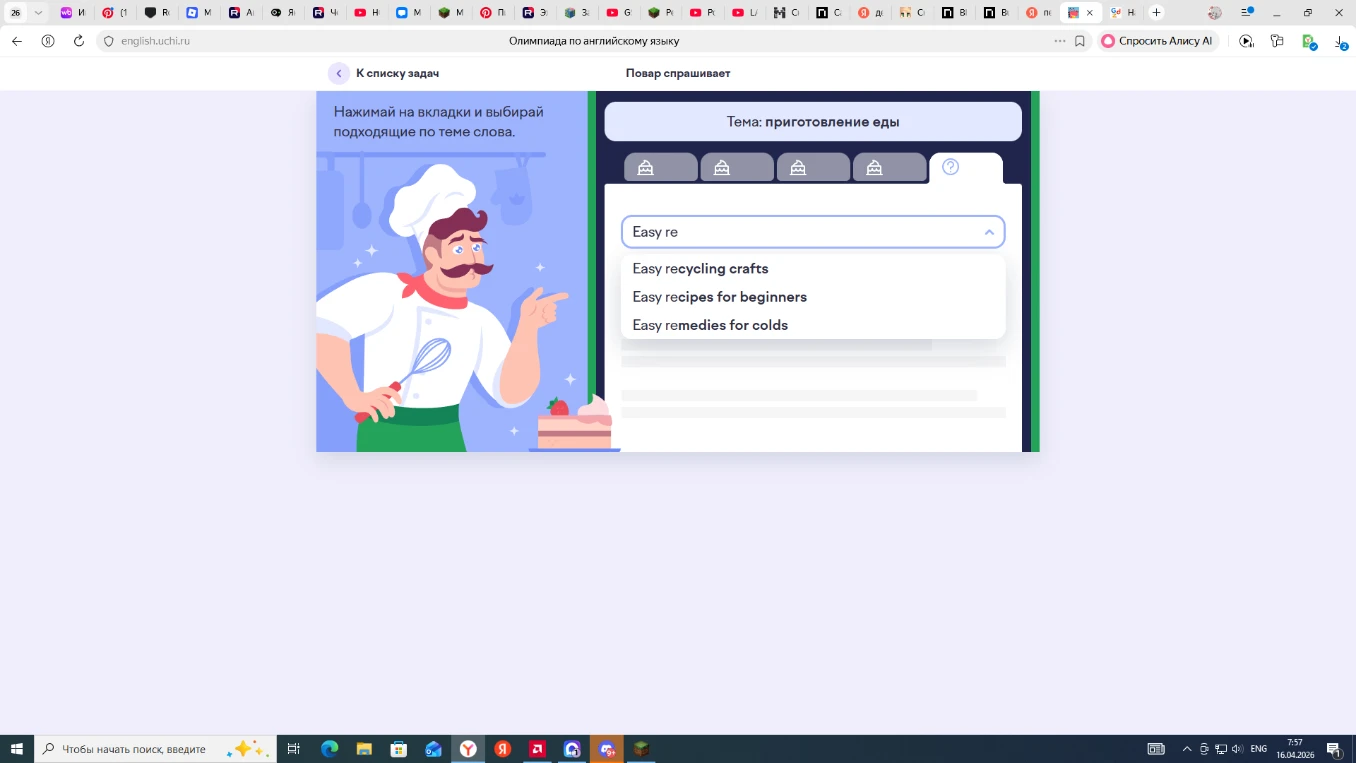Click the Windows Start button
Screen dimensions: 1356x763
click(17, 749)
